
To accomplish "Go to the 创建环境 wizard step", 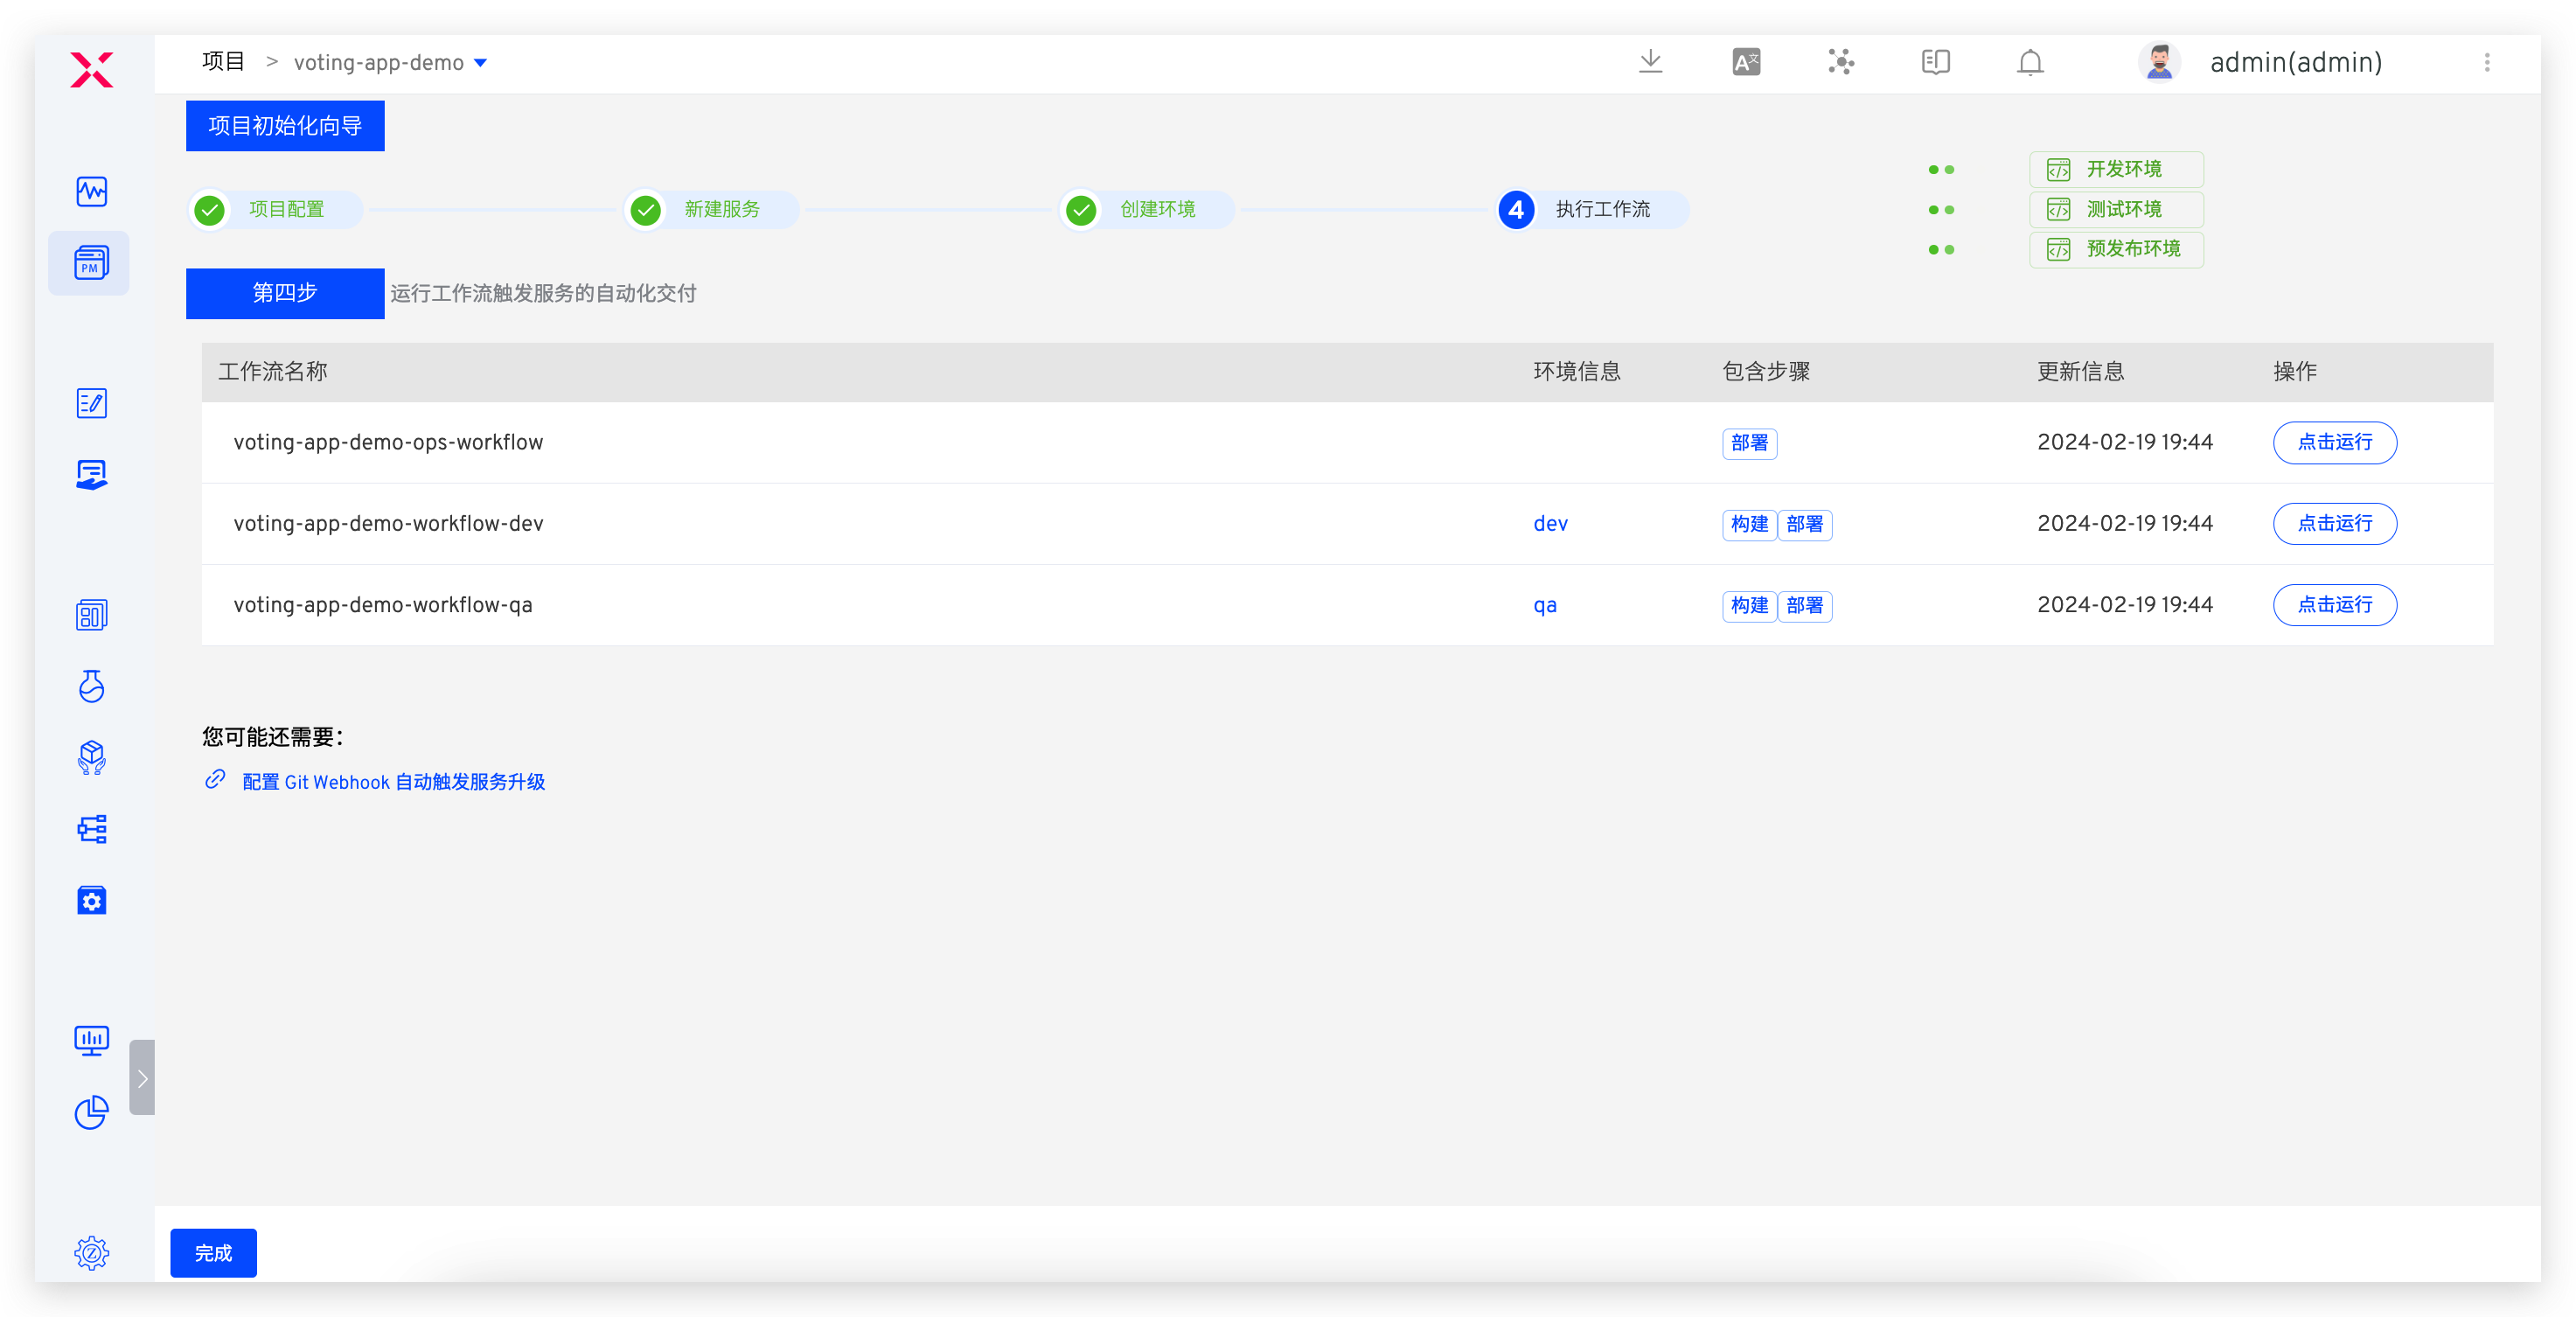I will [x=1156, y=209].
